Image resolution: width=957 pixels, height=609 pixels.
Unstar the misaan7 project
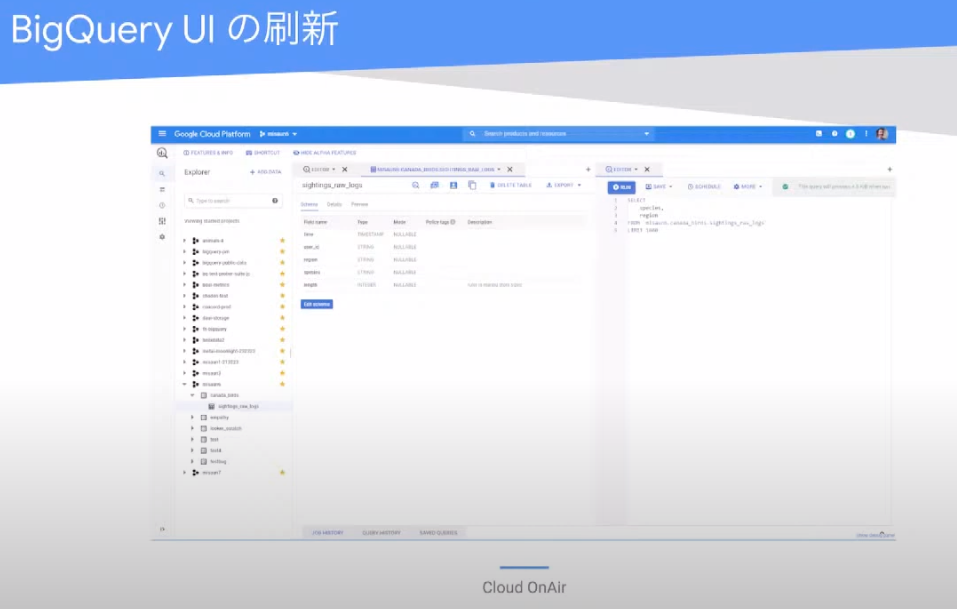point(282,472)
